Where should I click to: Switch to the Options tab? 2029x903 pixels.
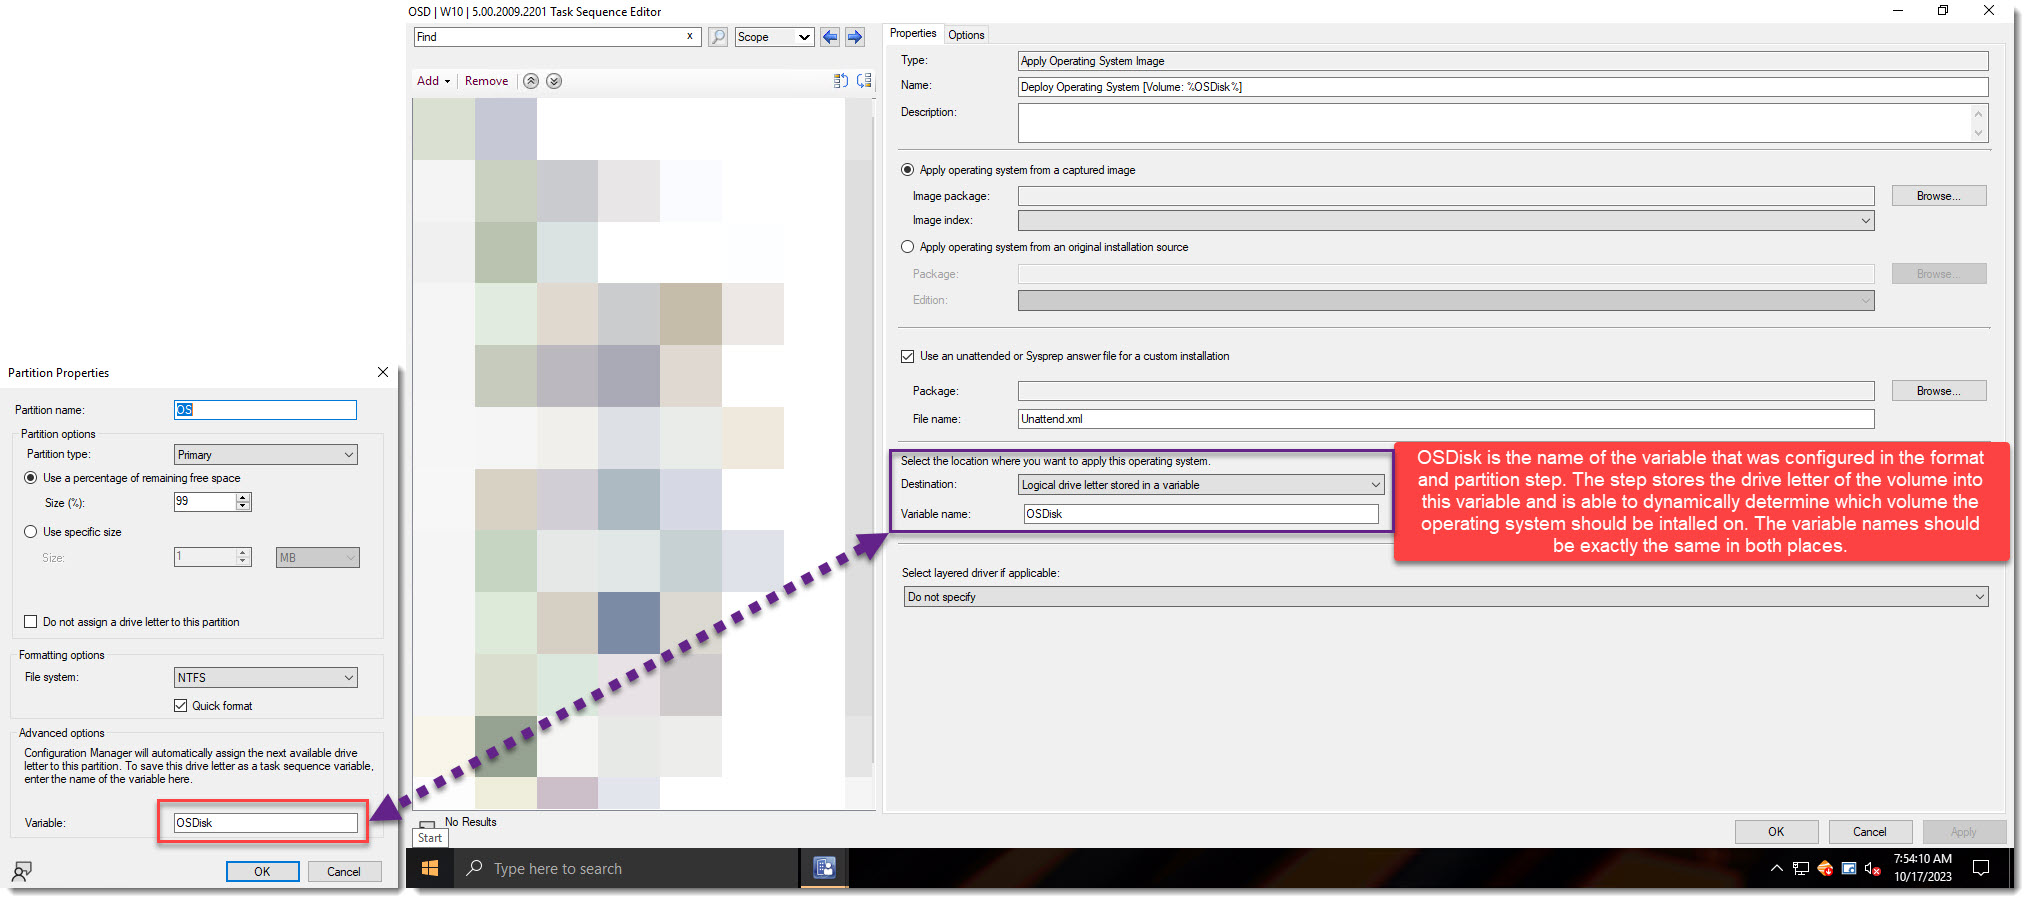[966, 35]
